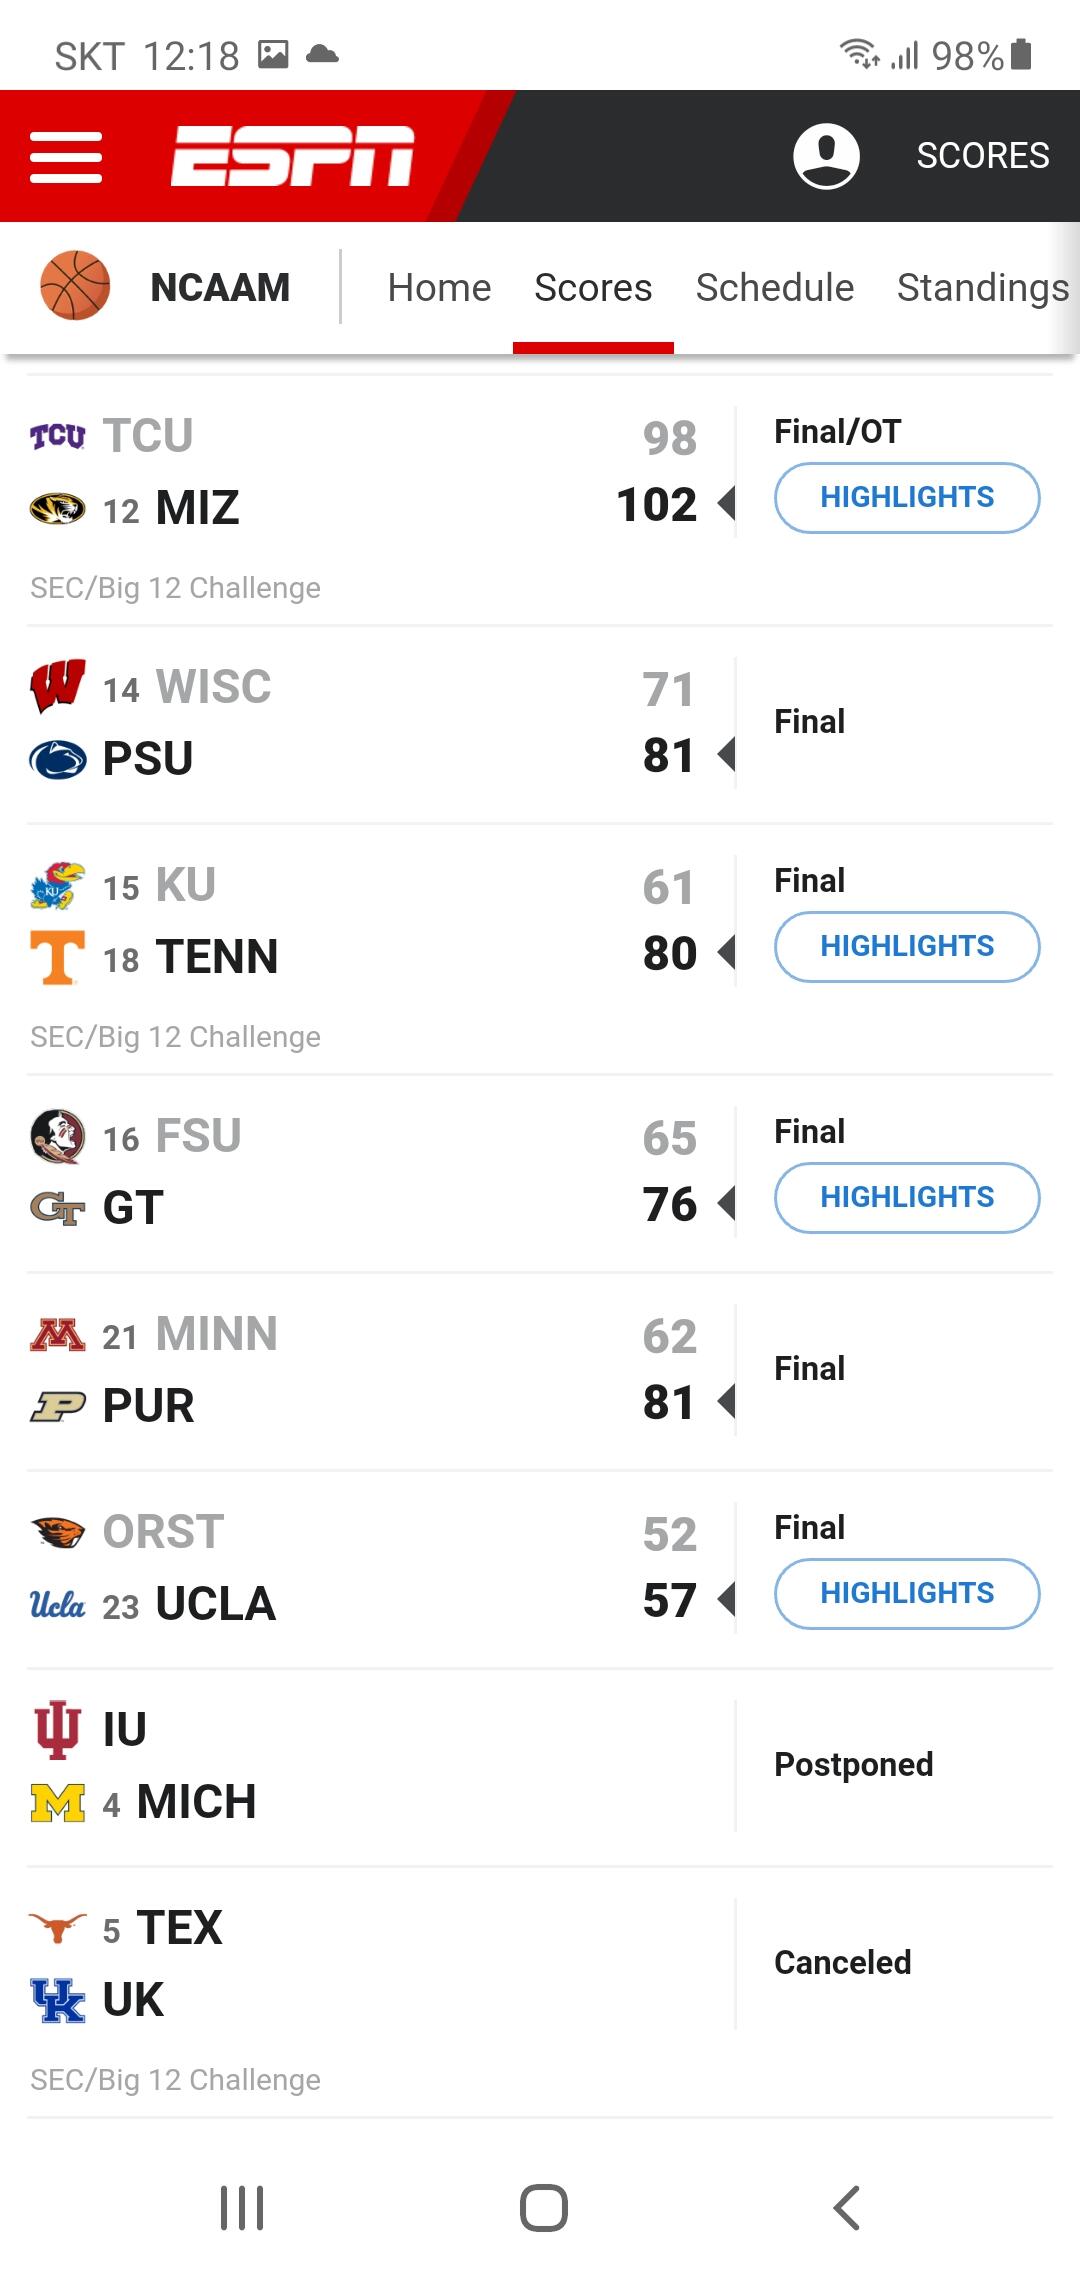Image resolution: width=1080 pixels, height=2280 pixels.
Task: Open the user profile icon
Action: (x=826, y=156)
